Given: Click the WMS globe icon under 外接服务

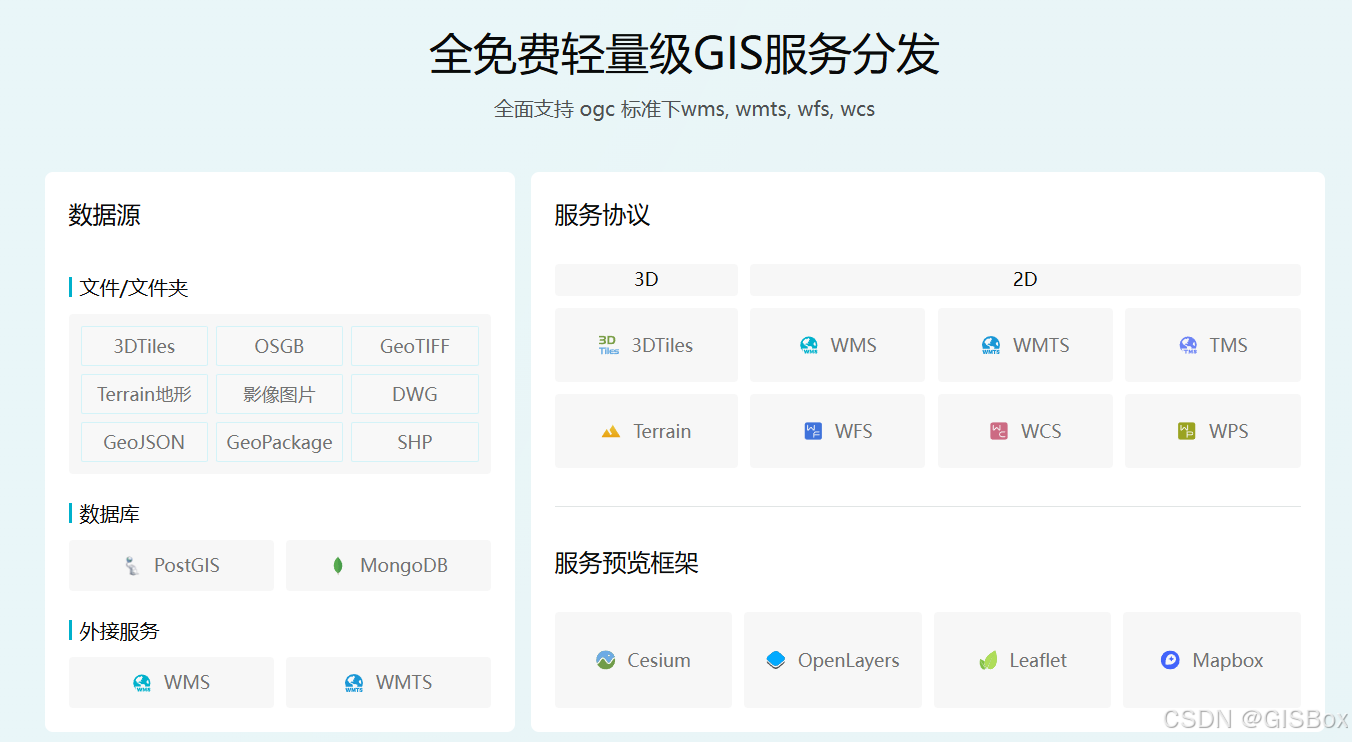Looking at the screenshot, I should [142, 683].
